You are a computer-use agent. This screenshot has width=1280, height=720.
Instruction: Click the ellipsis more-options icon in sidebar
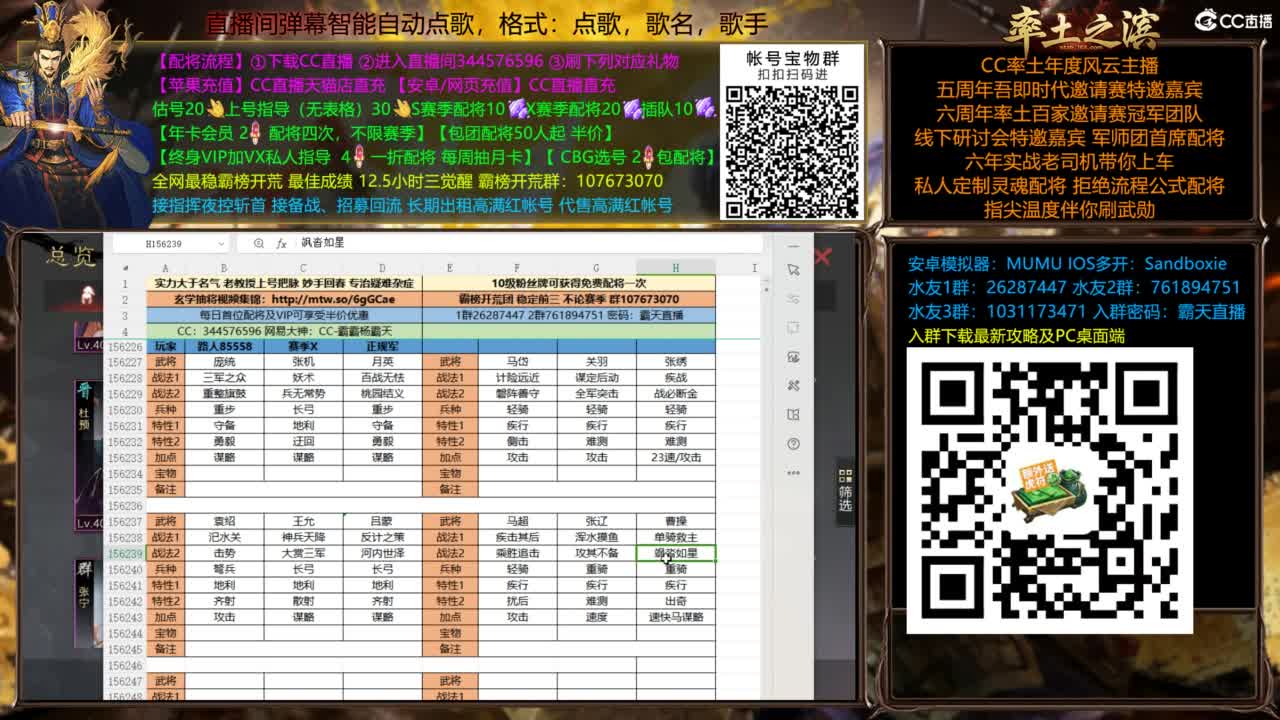[x=792, y=471]
